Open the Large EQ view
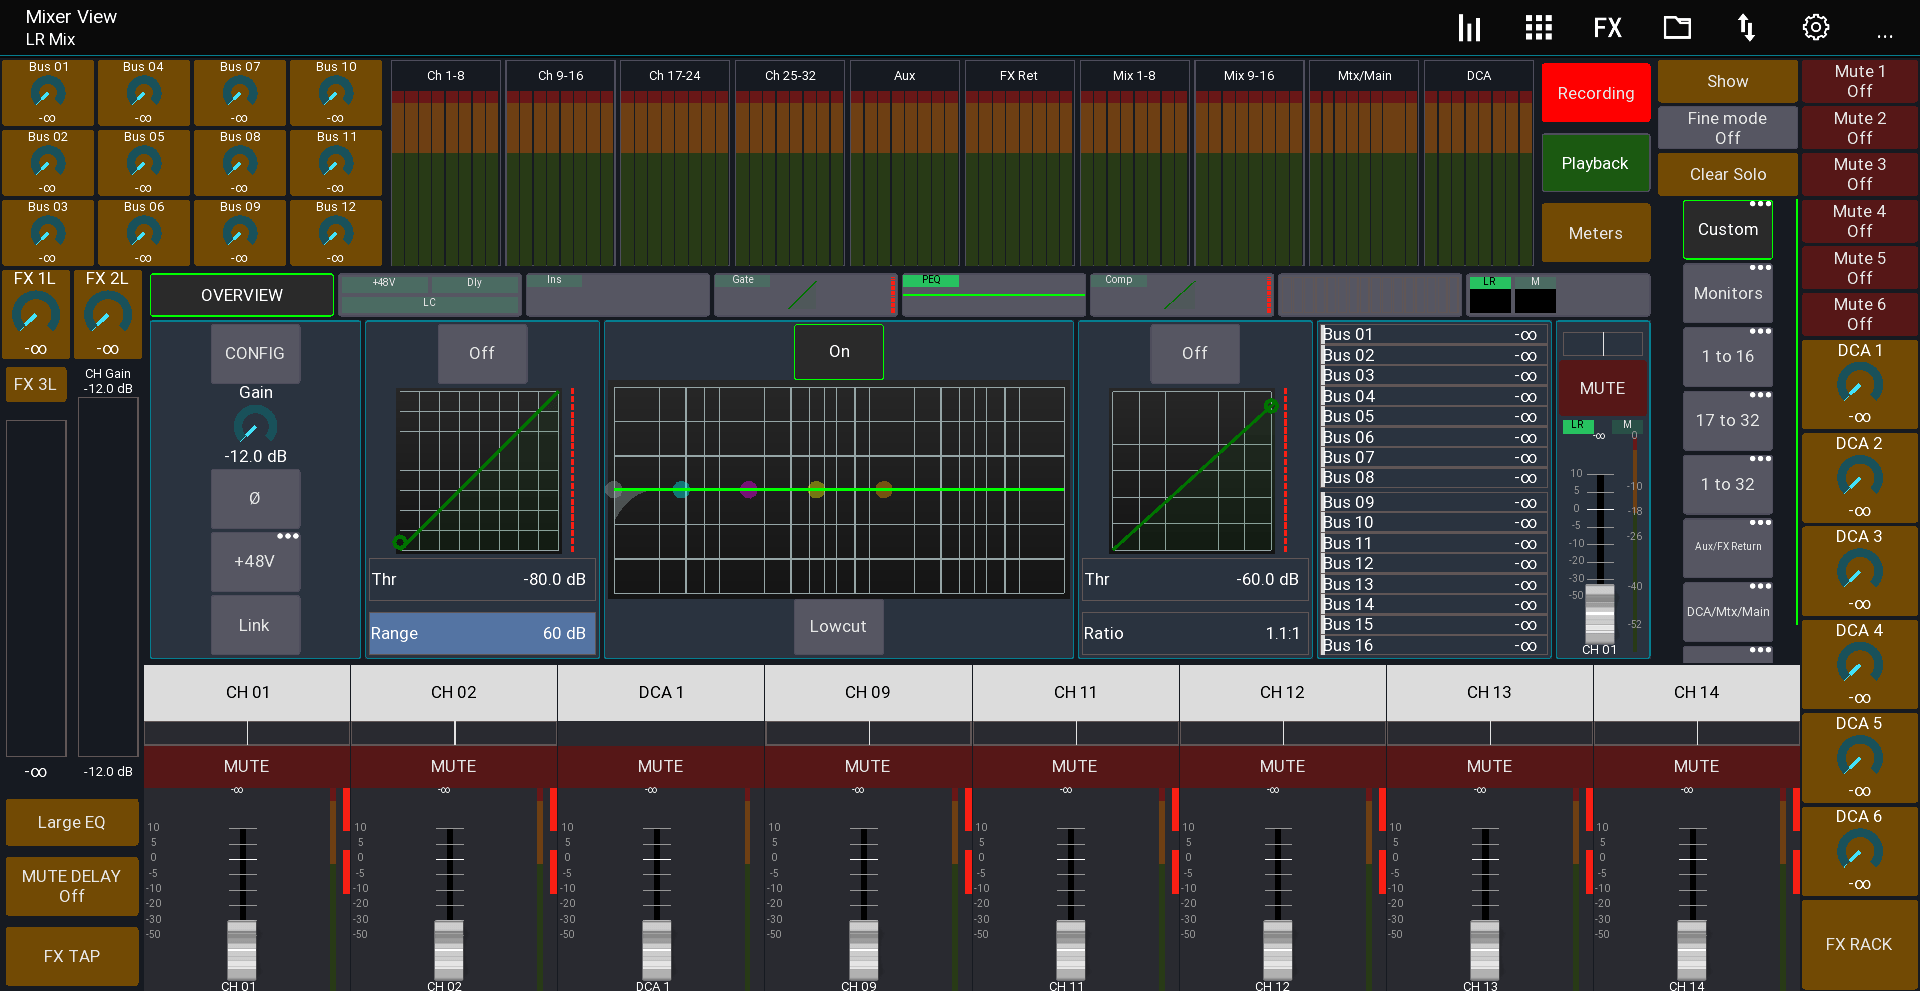Viewport: 1920px width, 991px height. [x=71, y=822]
